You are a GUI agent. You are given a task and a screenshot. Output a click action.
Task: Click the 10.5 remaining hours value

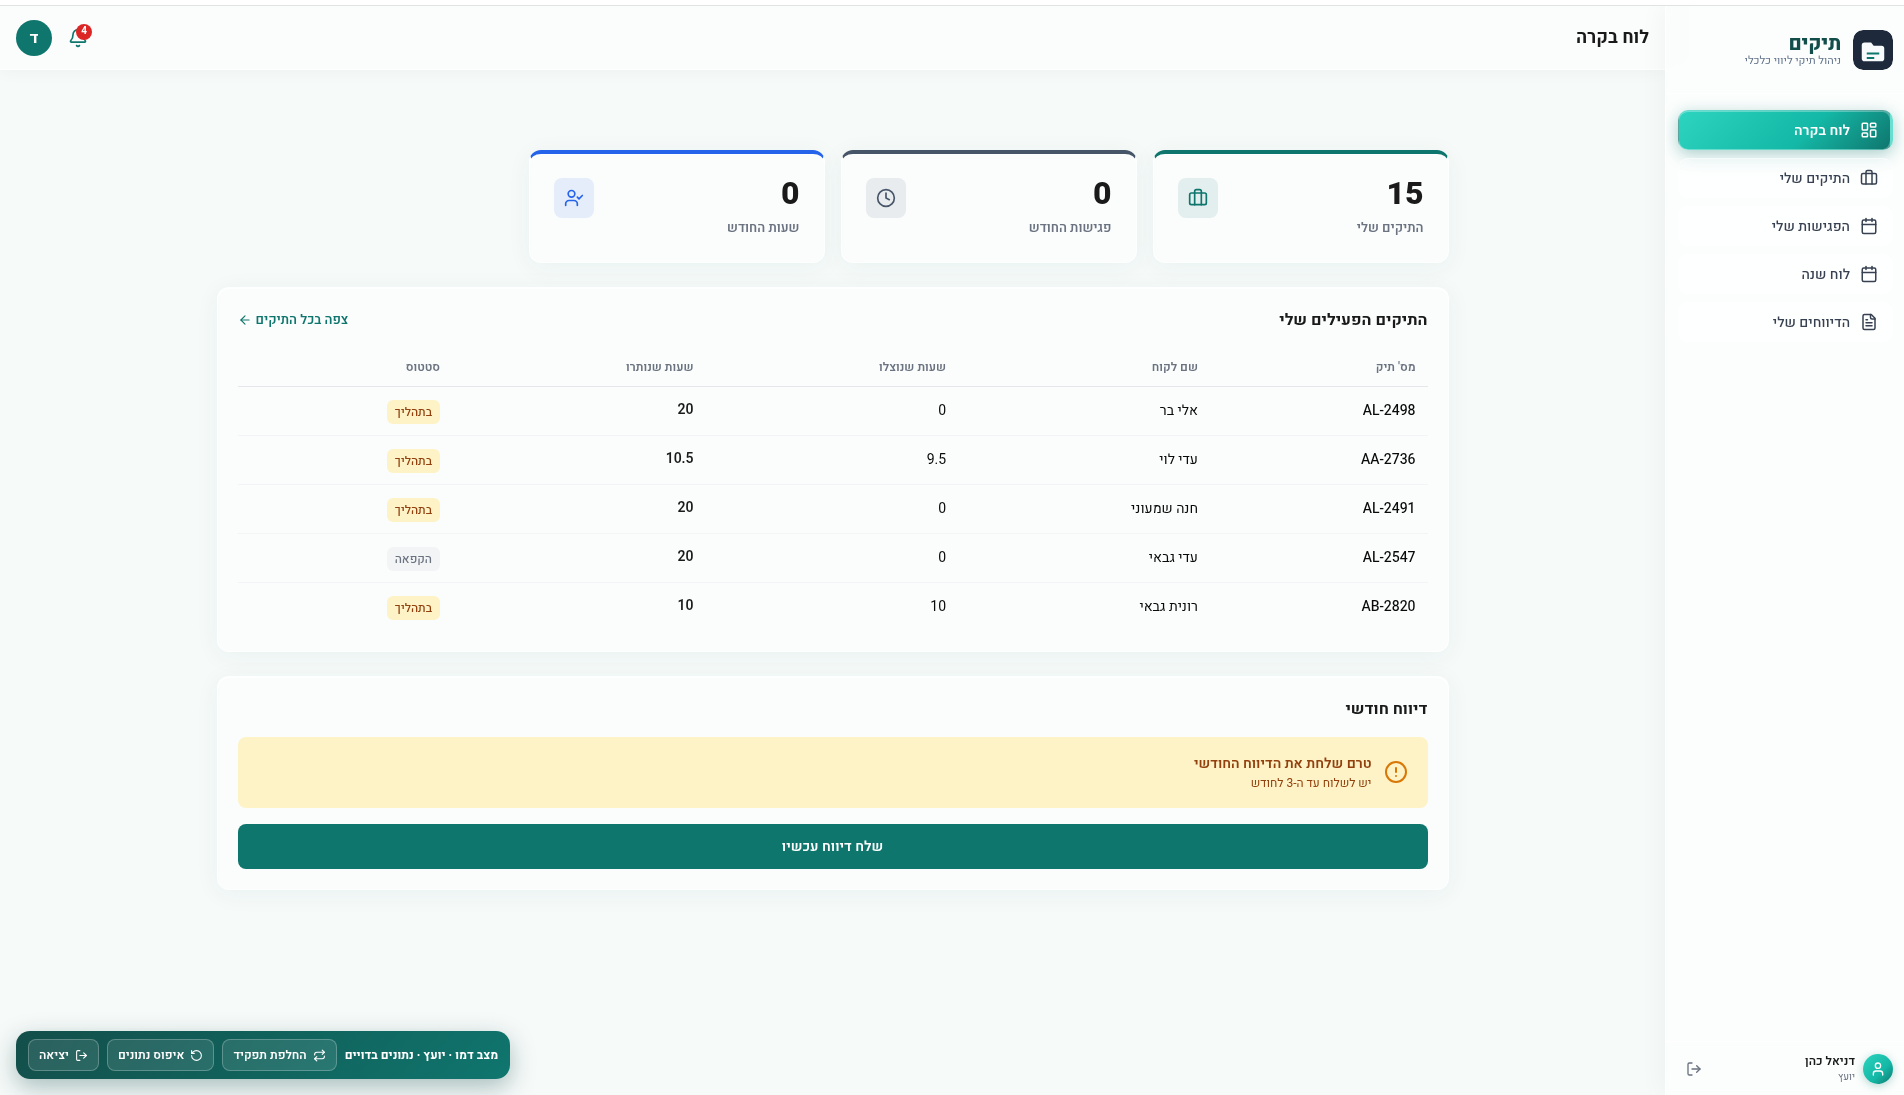click(680, 458)
